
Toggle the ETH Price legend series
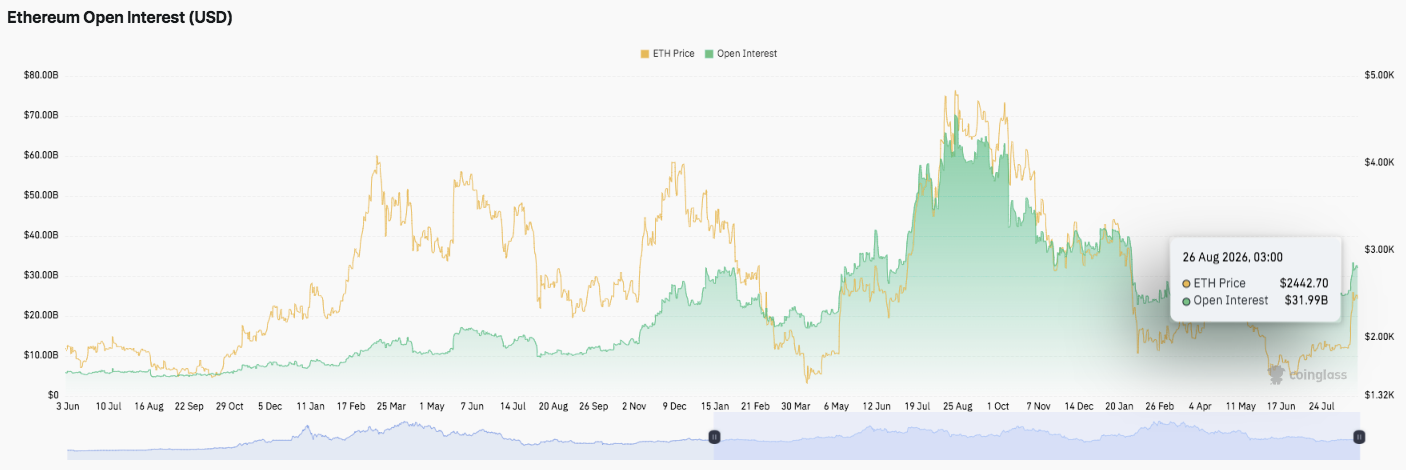(667, 53)
